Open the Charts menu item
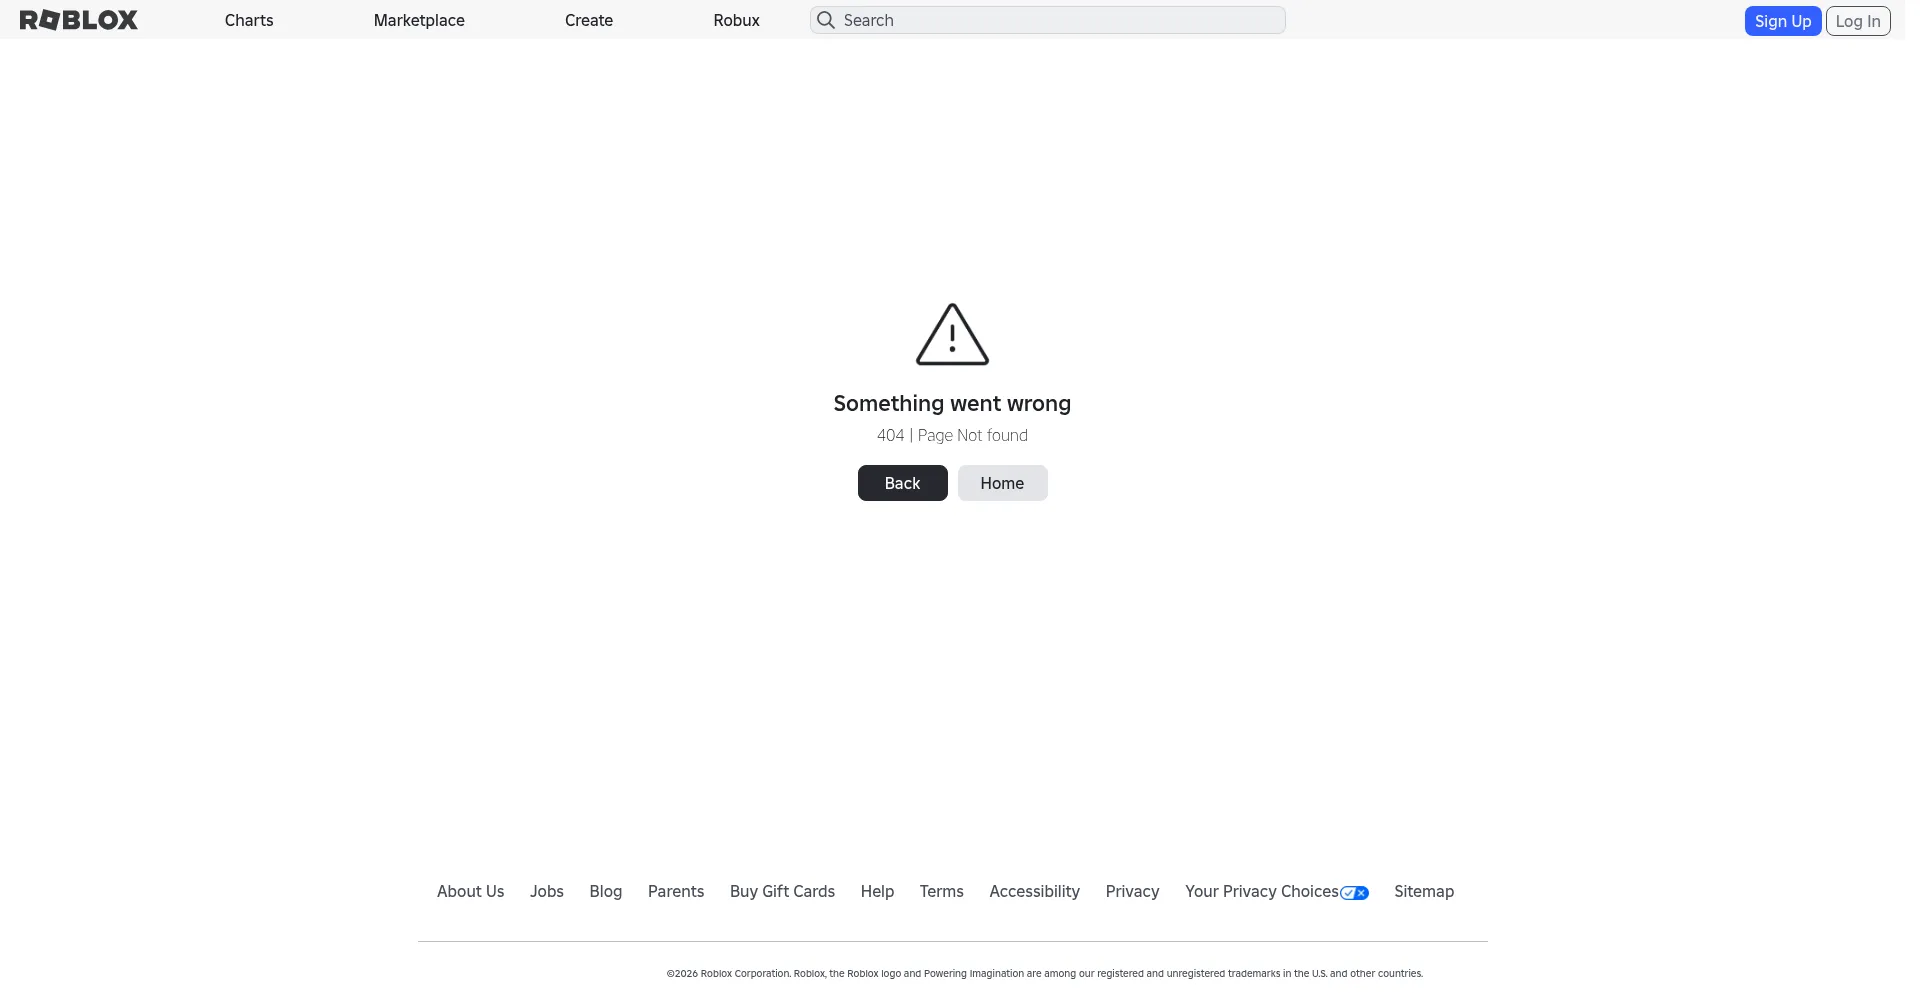This screenshot has height=993, width=1920. point(249,20)
